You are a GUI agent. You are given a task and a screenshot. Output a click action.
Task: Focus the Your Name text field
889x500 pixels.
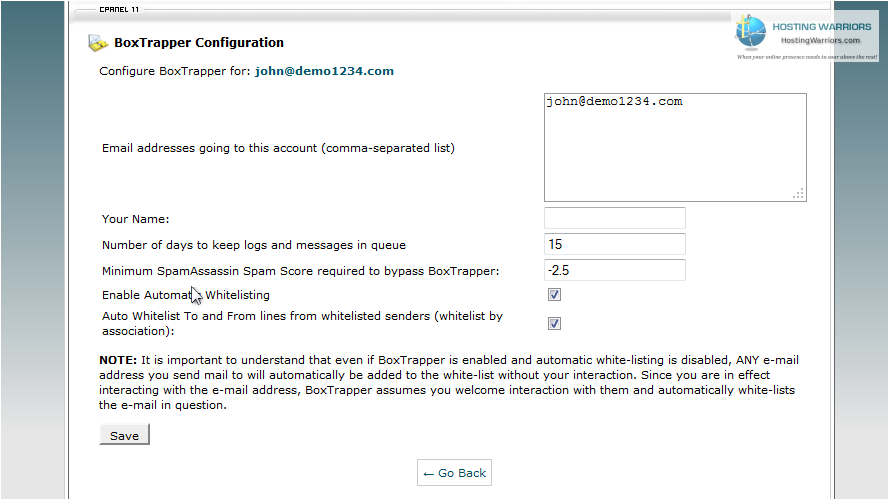615,218
